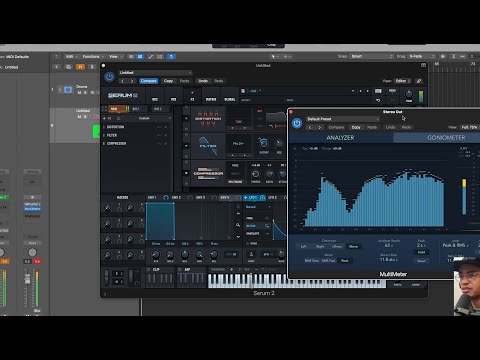Toggle the Serum 2 plugin power button
The width and height of the screenshot is (480, 360).
tap(109, 77)
